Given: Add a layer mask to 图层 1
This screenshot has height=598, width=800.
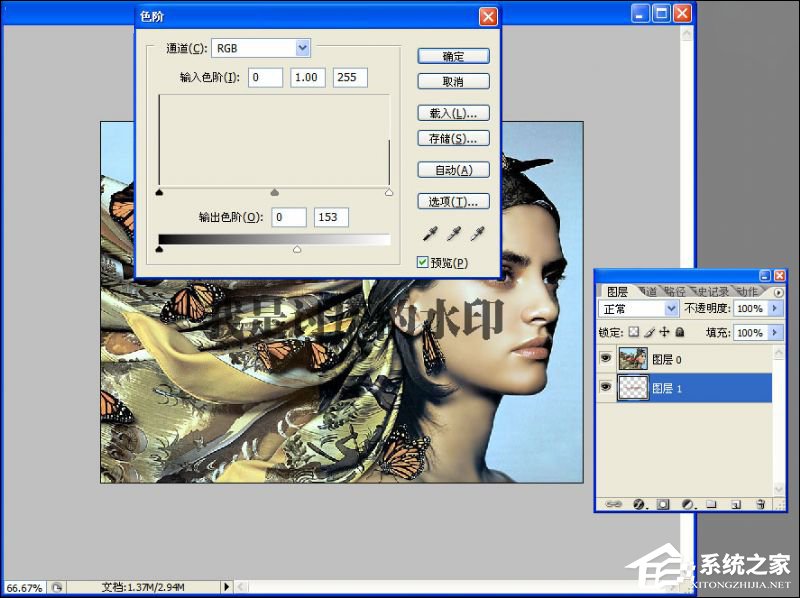Looking at the screenshot, I should 663,503.
